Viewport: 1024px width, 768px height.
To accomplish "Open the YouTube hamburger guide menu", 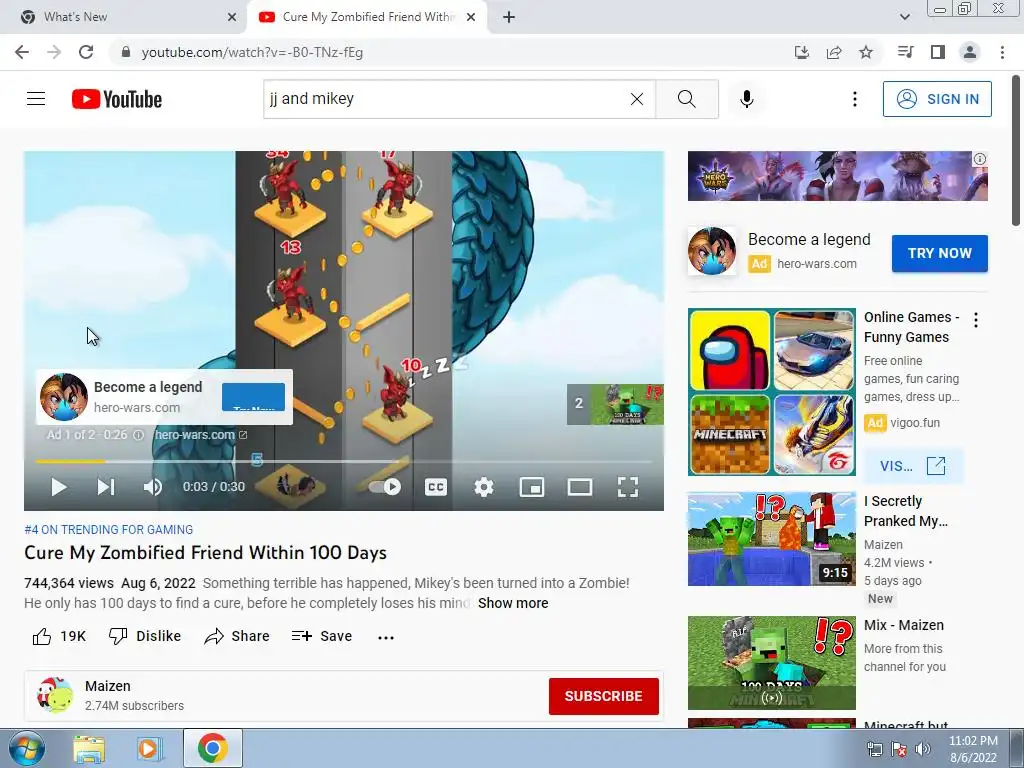I will (36, 99).
